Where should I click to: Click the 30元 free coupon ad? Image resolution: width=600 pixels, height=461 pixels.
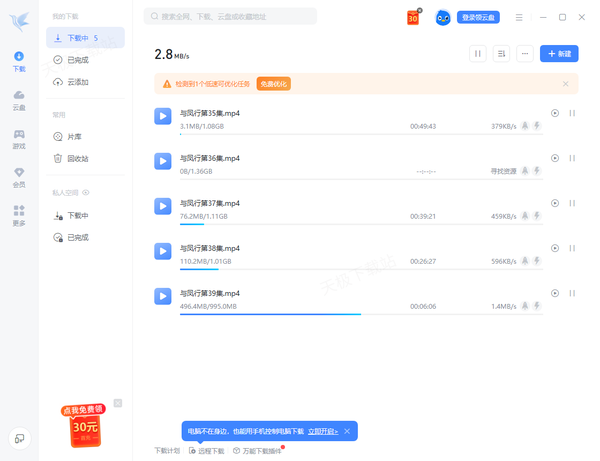[84, 425]
